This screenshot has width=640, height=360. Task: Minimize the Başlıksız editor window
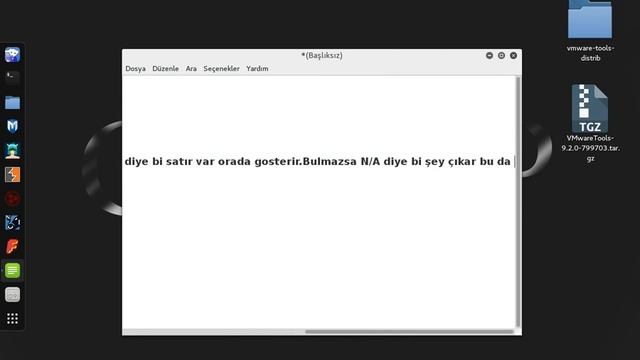click(x=489, y=56)
